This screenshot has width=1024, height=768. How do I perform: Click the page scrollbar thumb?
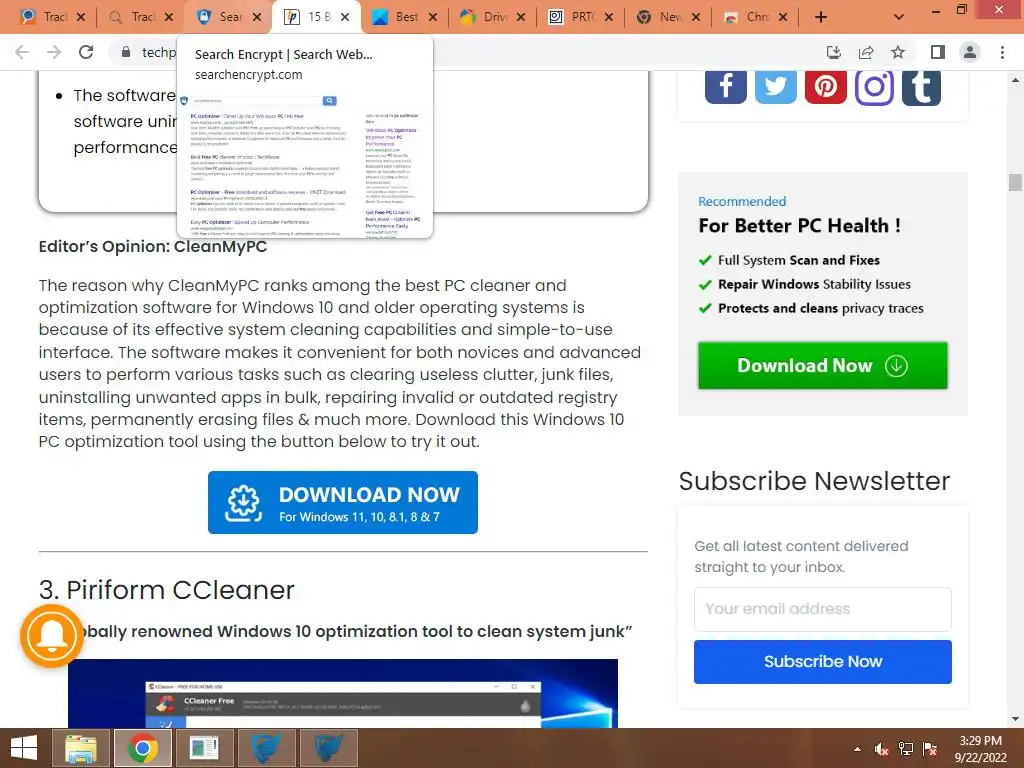point(1015,182)
